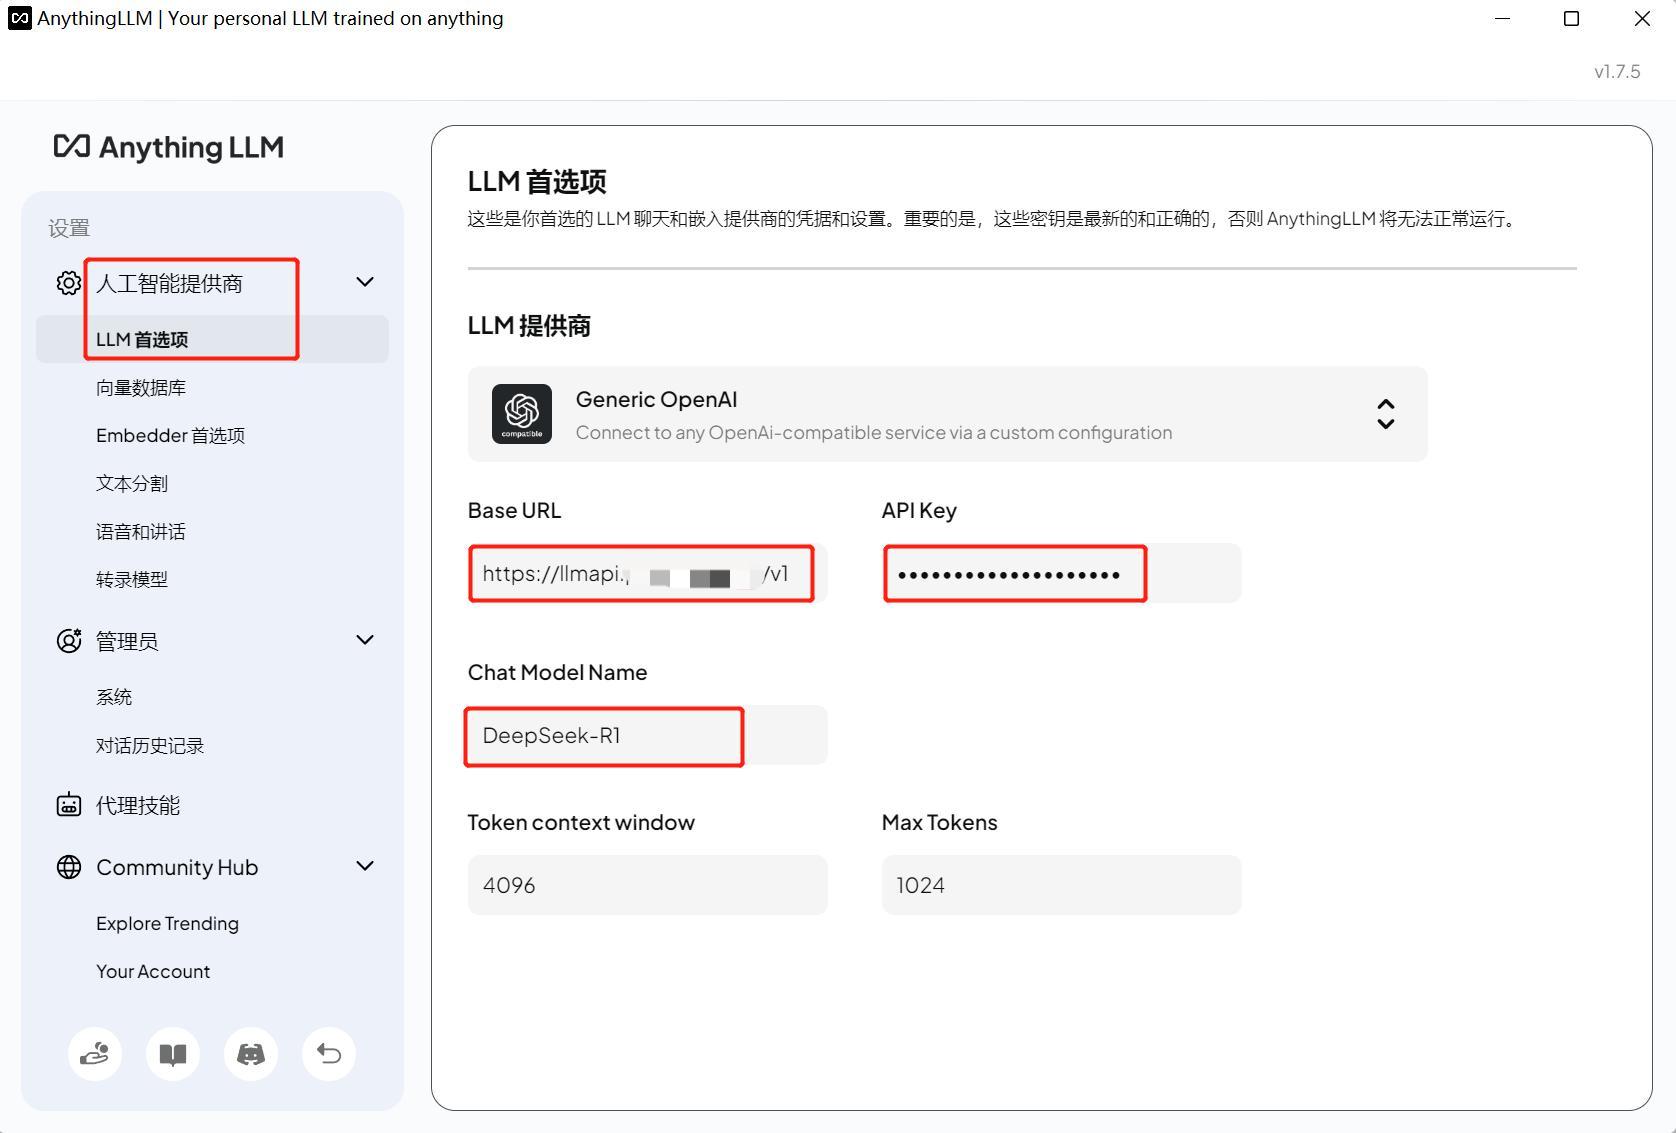Collapse the 人工智能提供商 section chevron
This screenshot has height=1133, width=1676.
coord(365,283)
